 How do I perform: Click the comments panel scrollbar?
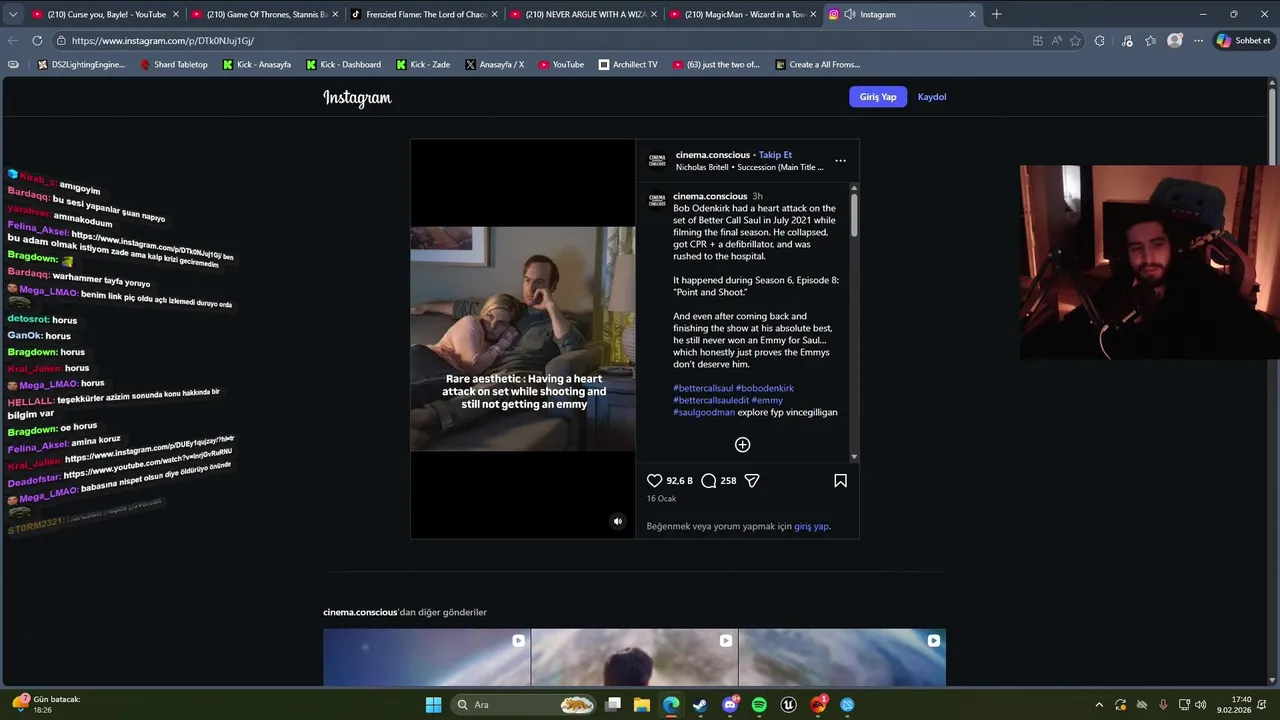tap(854, 322)
